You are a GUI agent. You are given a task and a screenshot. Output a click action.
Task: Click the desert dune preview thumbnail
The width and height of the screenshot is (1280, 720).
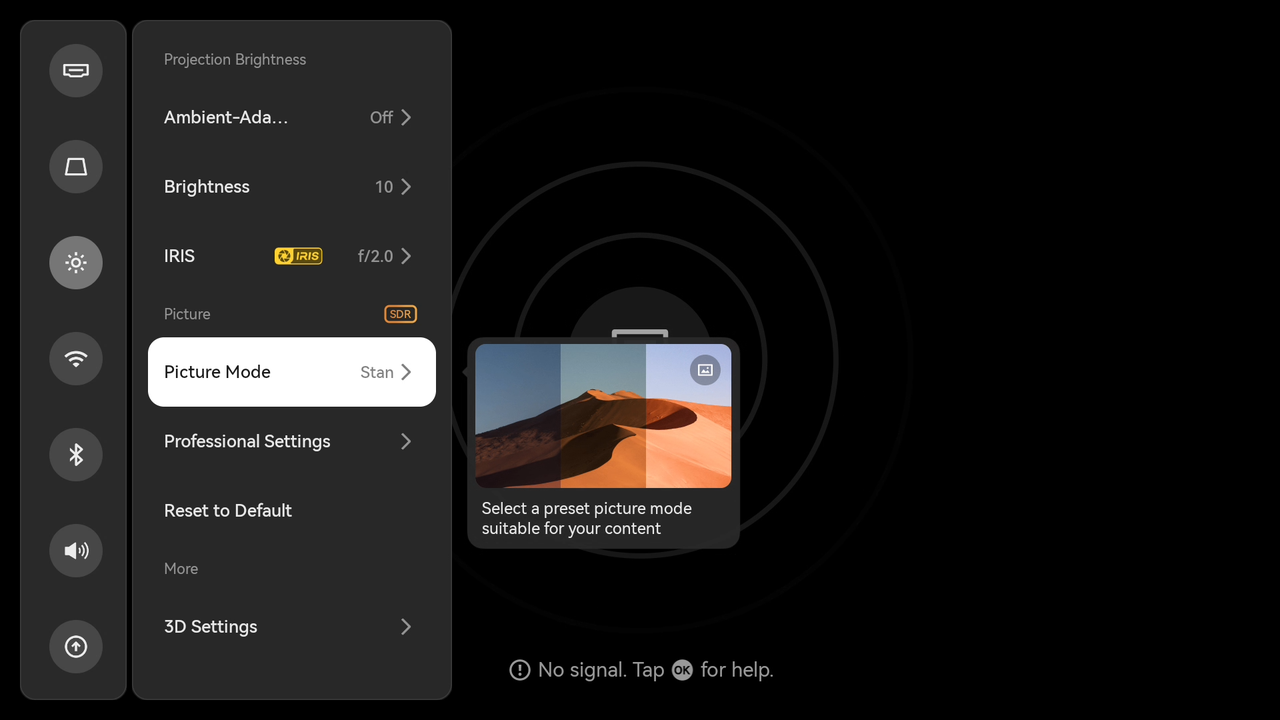pyautogui.click(x=603, y=416)
